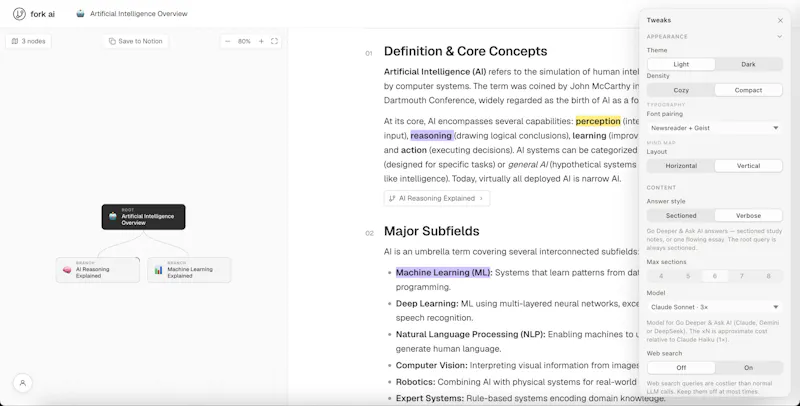The image size is (800, 406).
Task: Click the highlighted word reasoning
Action: click(x=431, y=136)
